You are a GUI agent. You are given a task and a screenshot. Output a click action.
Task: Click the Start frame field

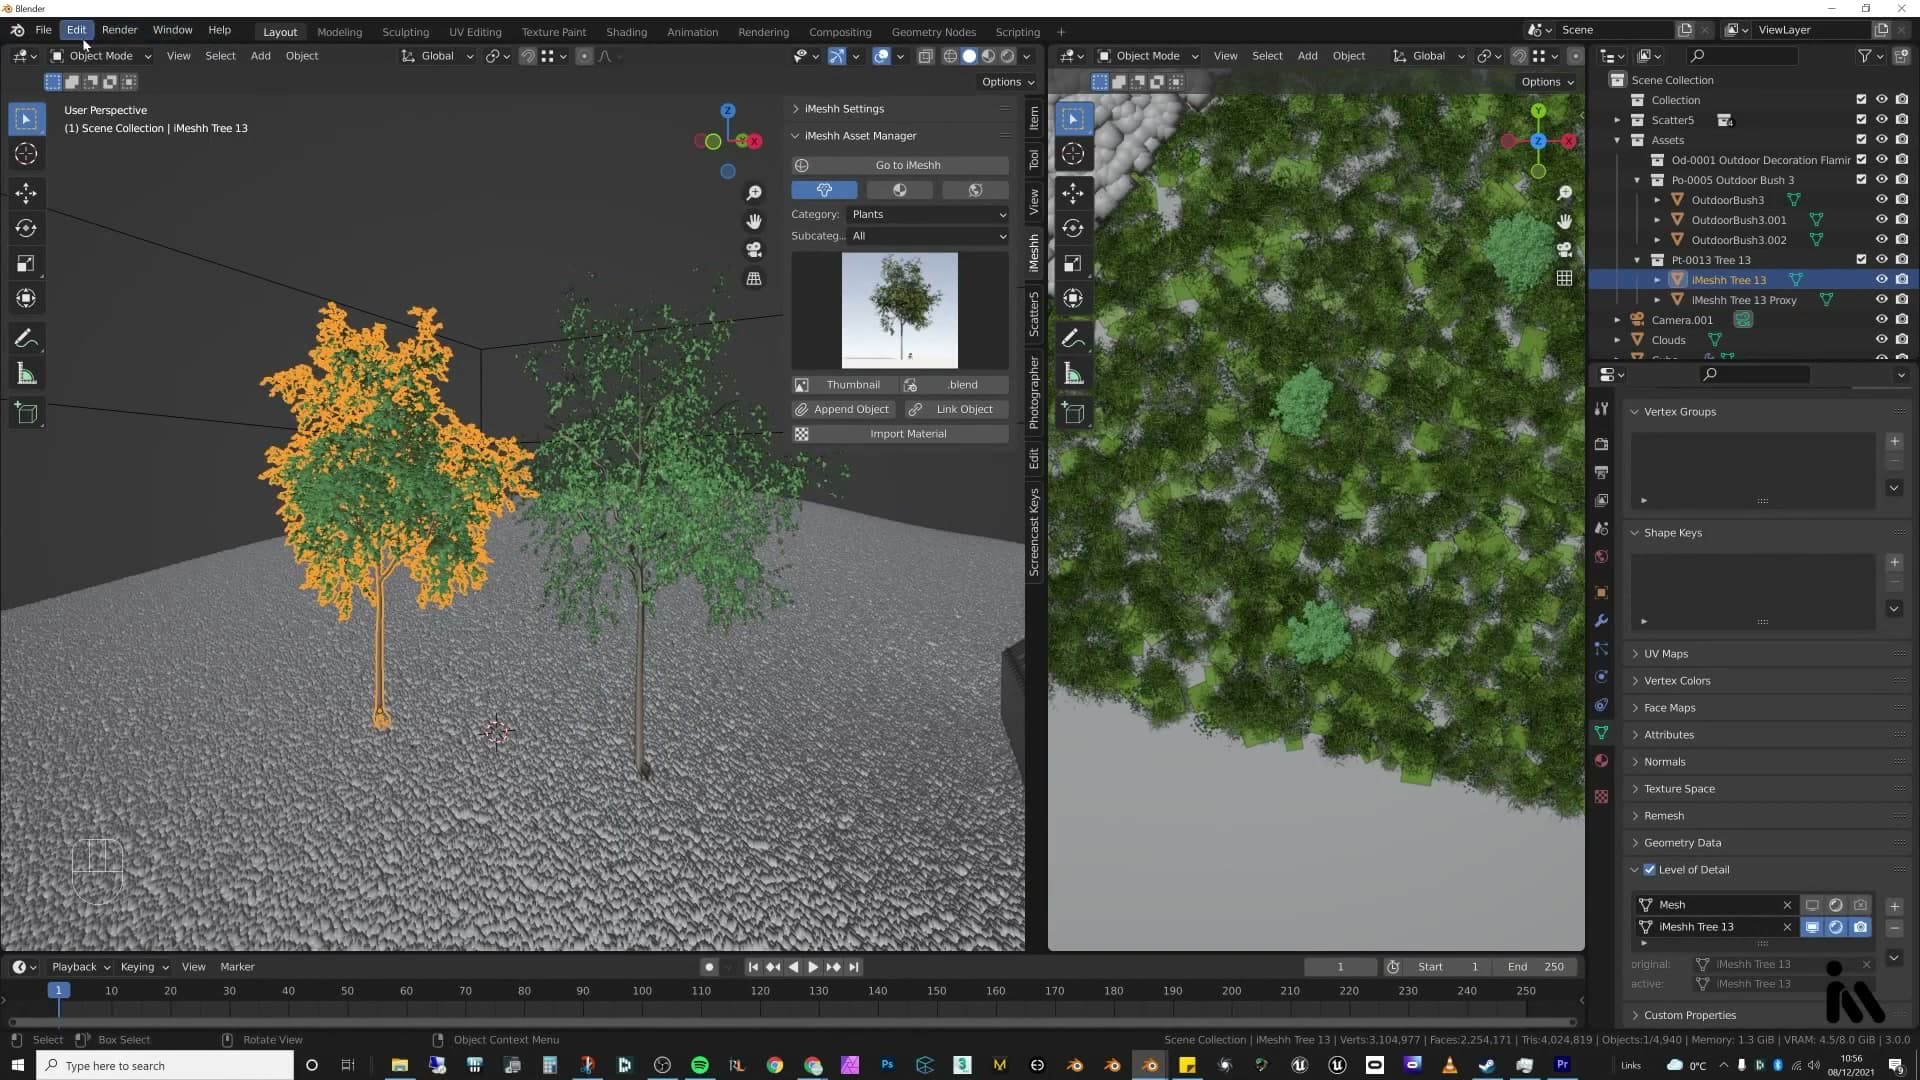point(1446,967)
